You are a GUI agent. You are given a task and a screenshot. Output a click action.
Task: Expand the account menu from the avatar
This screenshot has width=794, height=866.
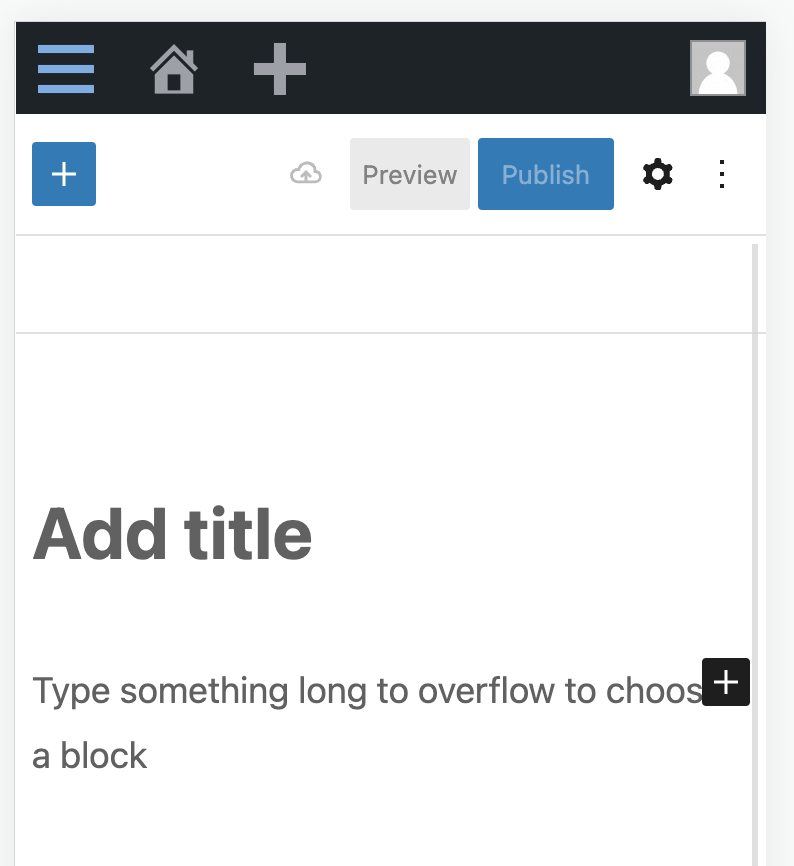click(717, 69)
